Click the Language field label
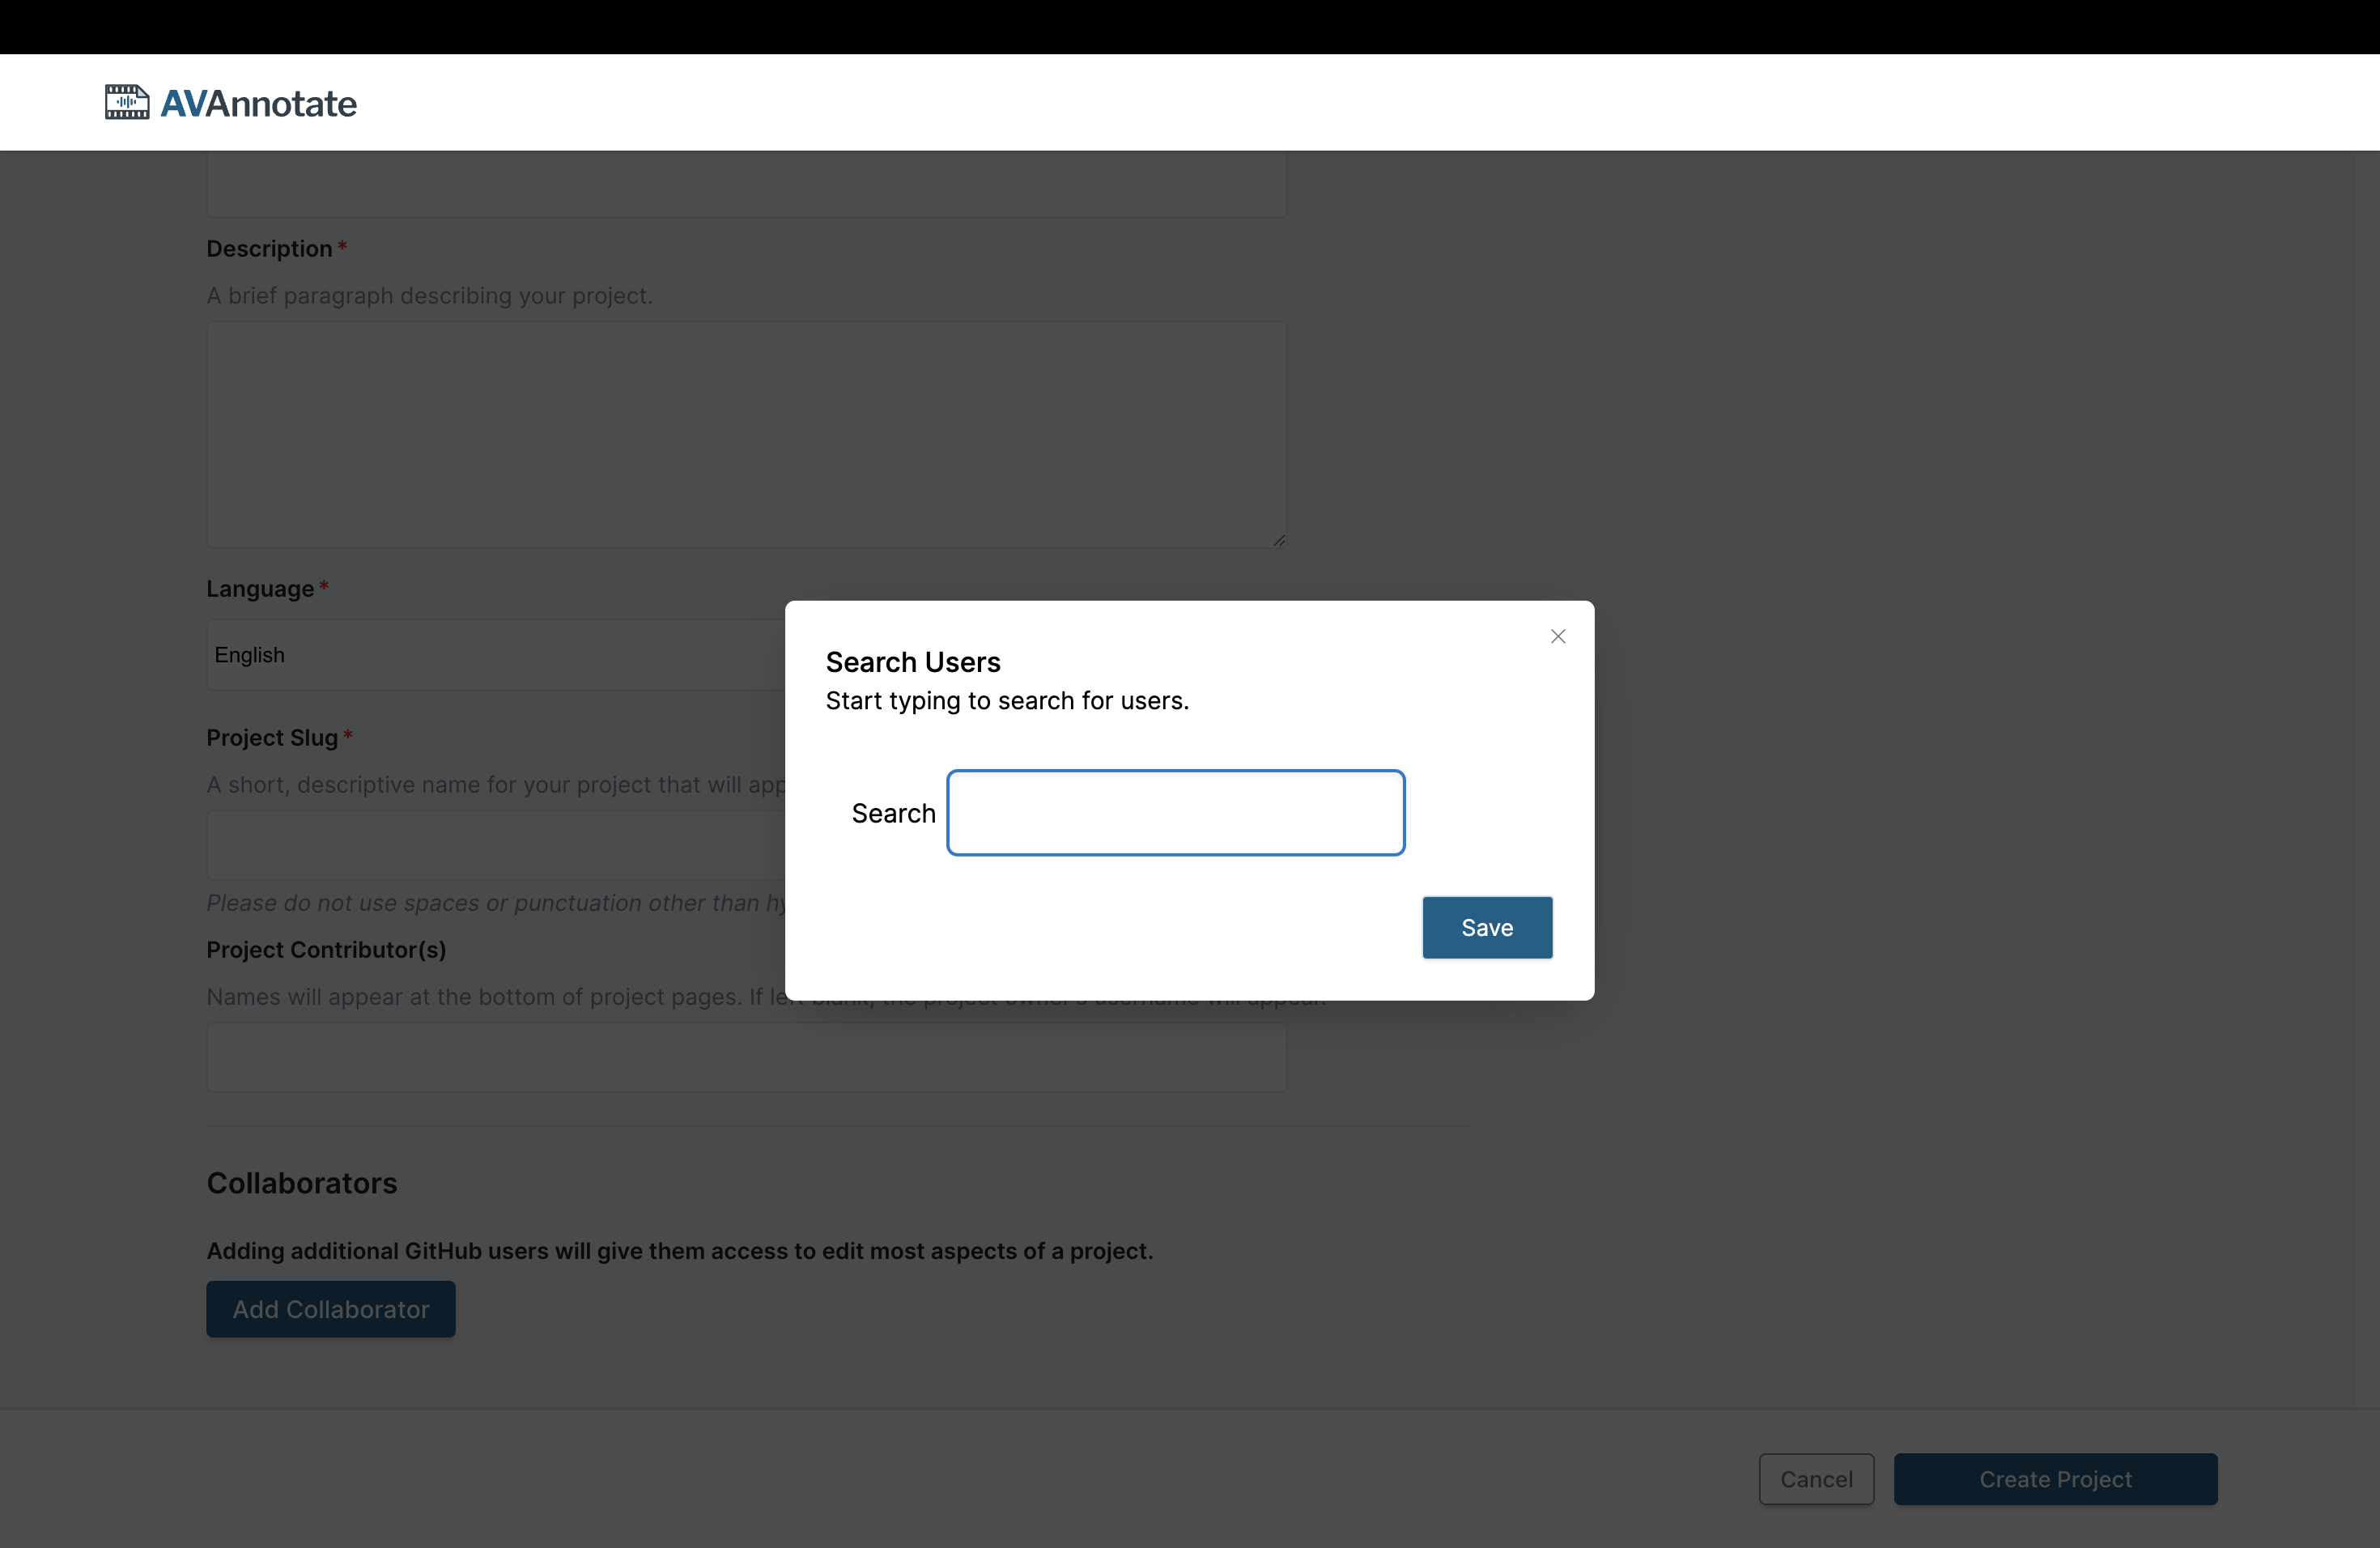This screenshot has height=1548, width=2380. click(x=260, y=588)
